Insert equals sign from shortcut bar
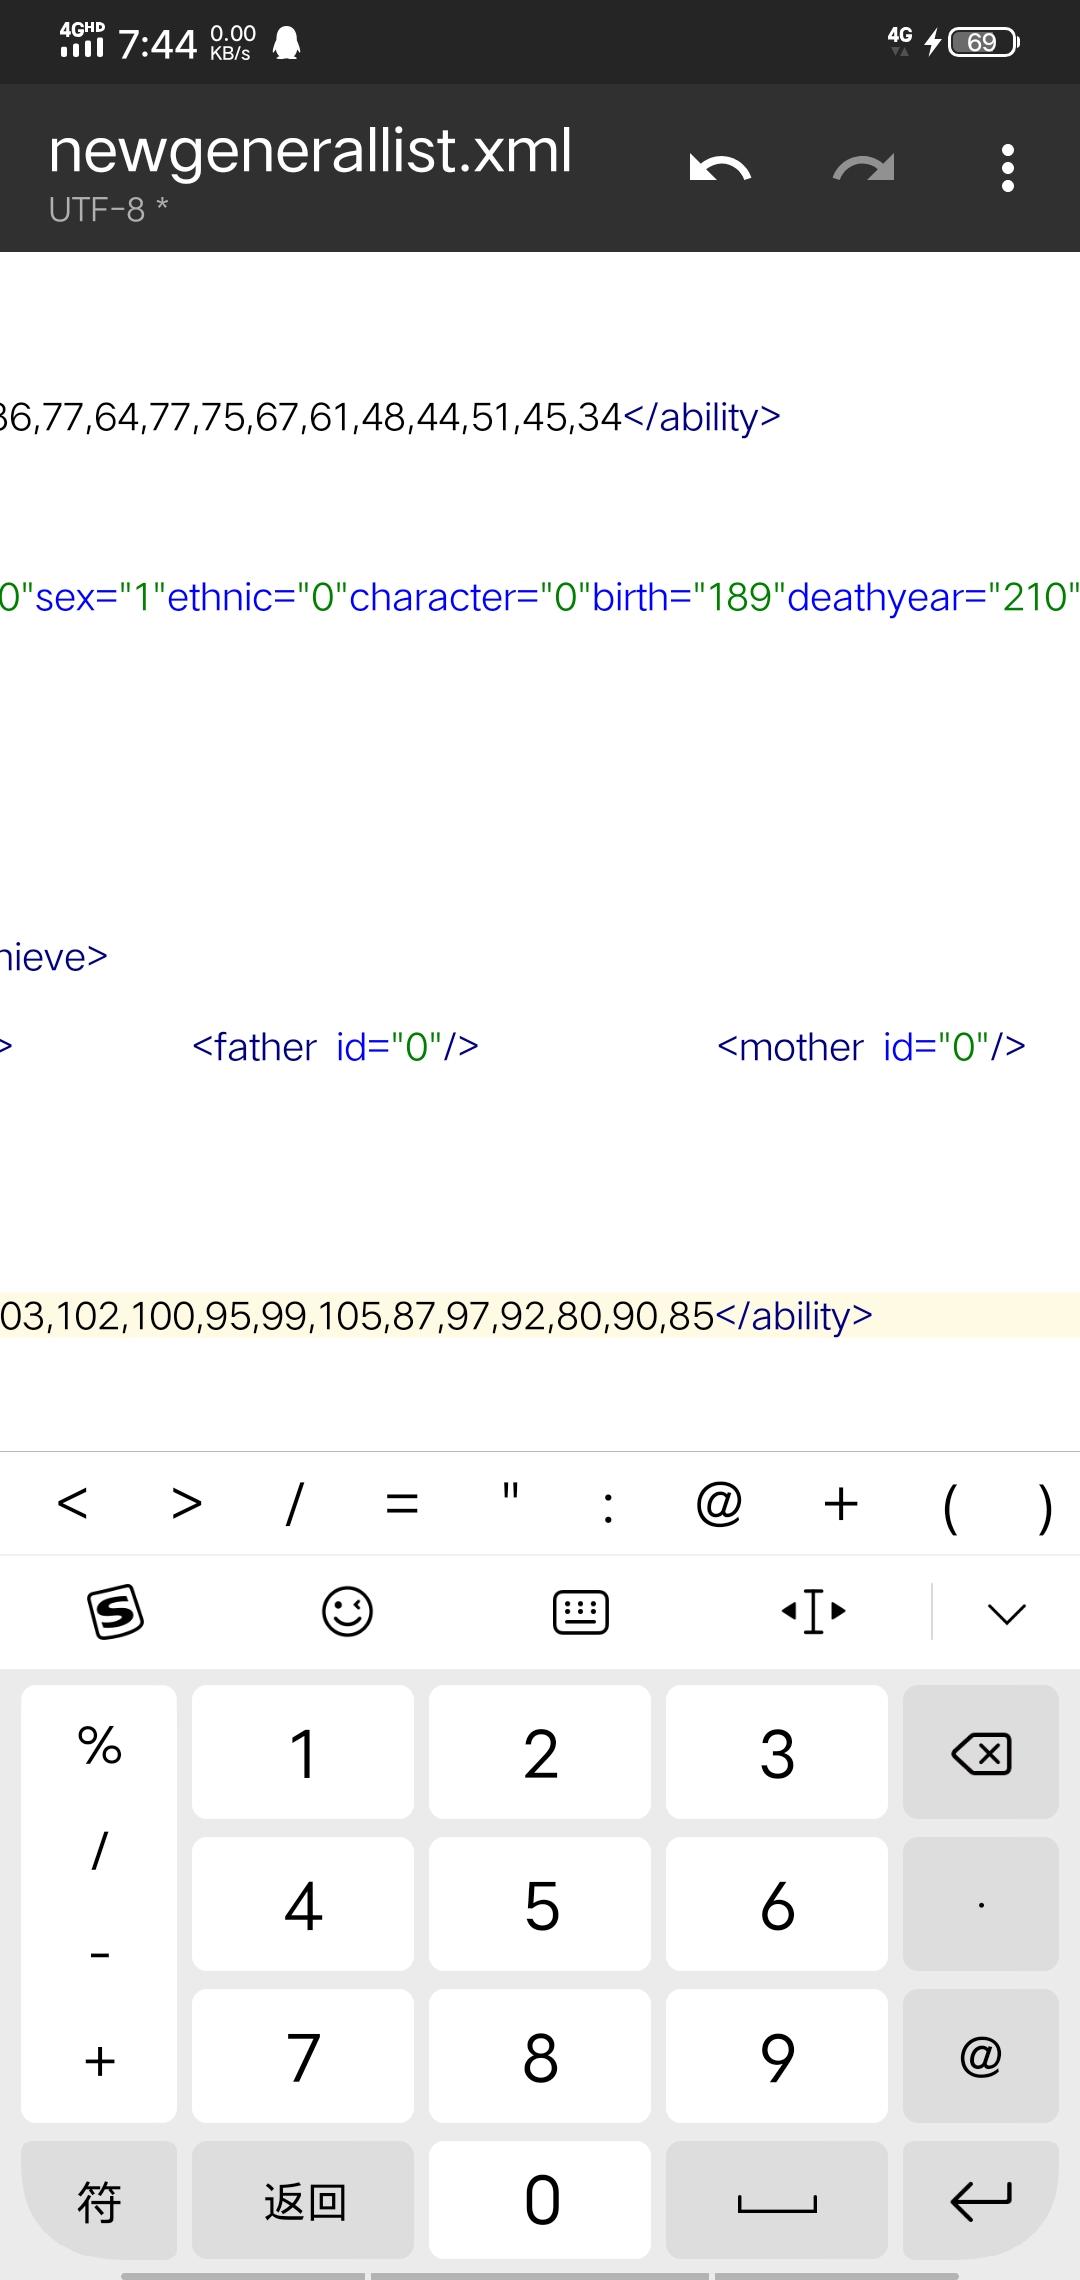1080x2280 pixels. pos(401,1503)
